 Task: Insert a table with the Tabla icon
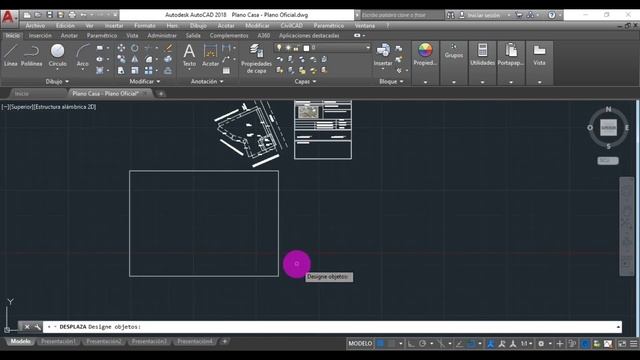[226, 71]
